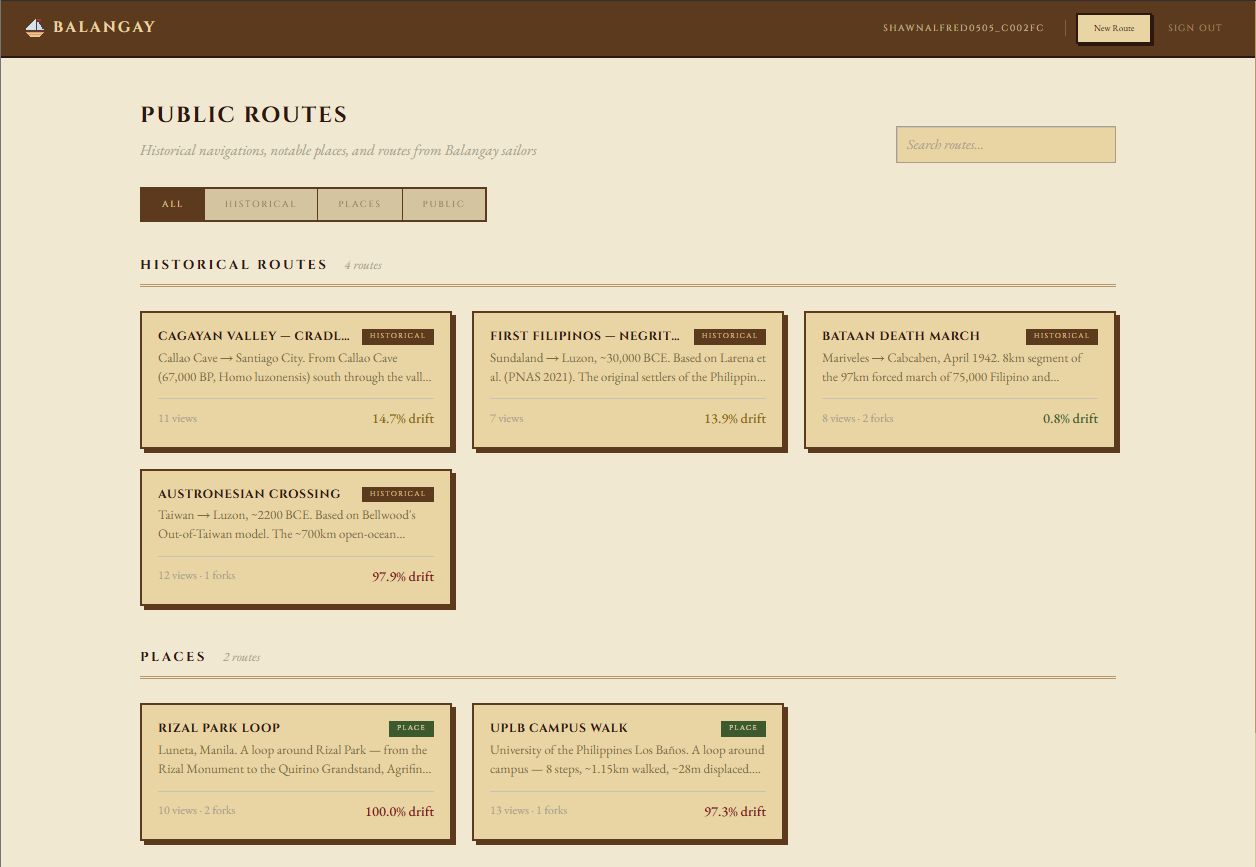Click the Historical Routes section heading
The width and height of the screenshot is (1256, 867).
pos(234,265)
